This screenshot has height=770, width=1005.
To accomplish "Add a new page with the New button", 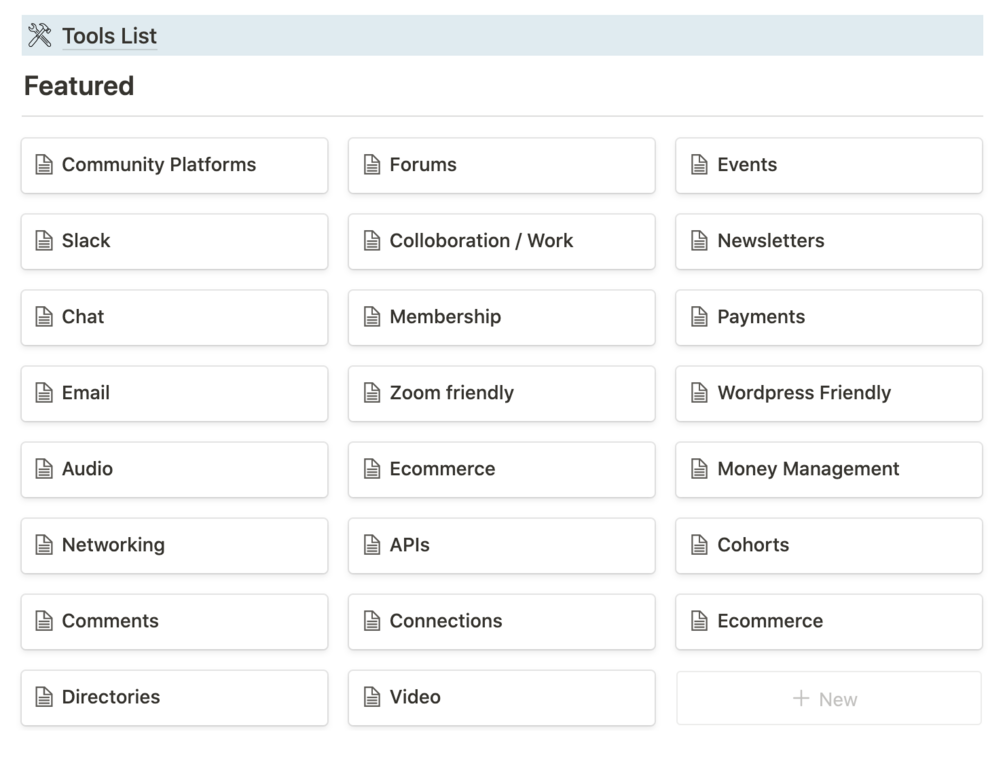I will point(828,699).
